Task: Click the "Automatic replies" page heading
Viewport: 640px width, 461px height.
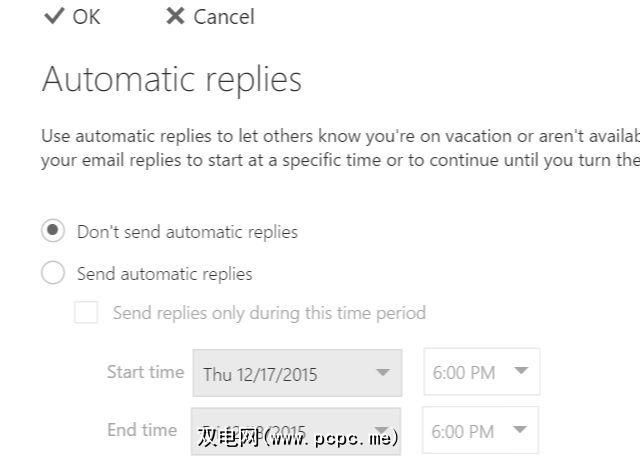Action: tap(171, 80)
